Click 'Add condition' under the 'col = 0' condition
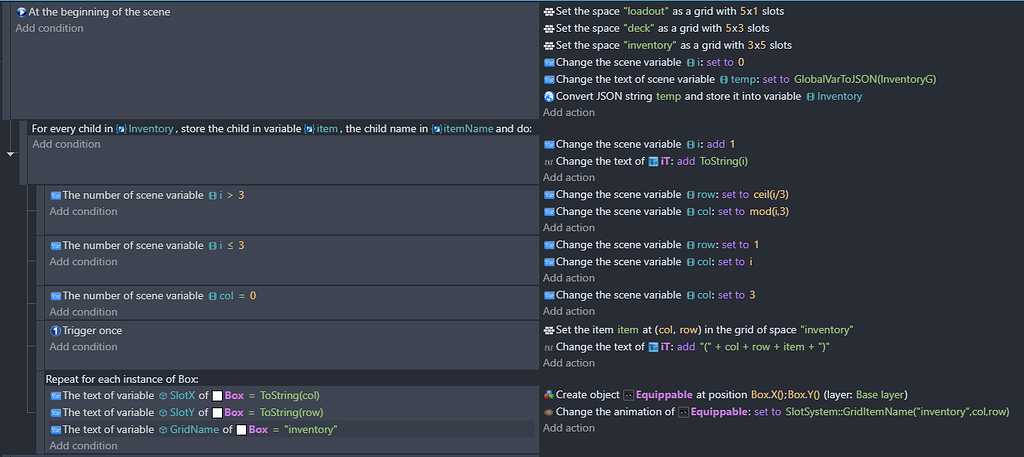 [x=84, y=312]
